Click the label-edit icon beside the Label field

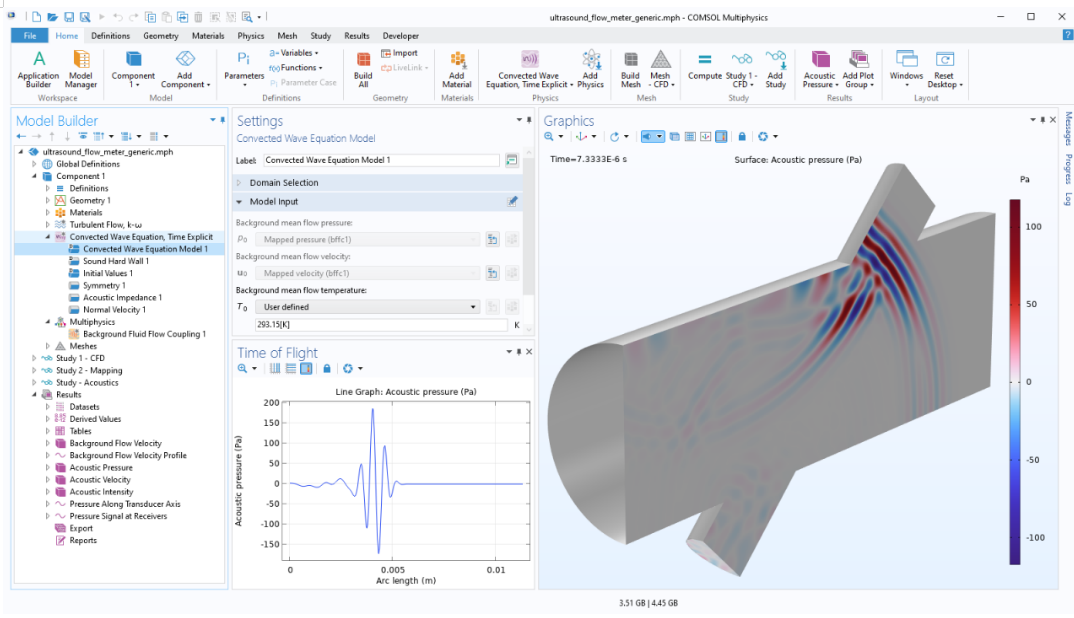[x=512, y=160]
